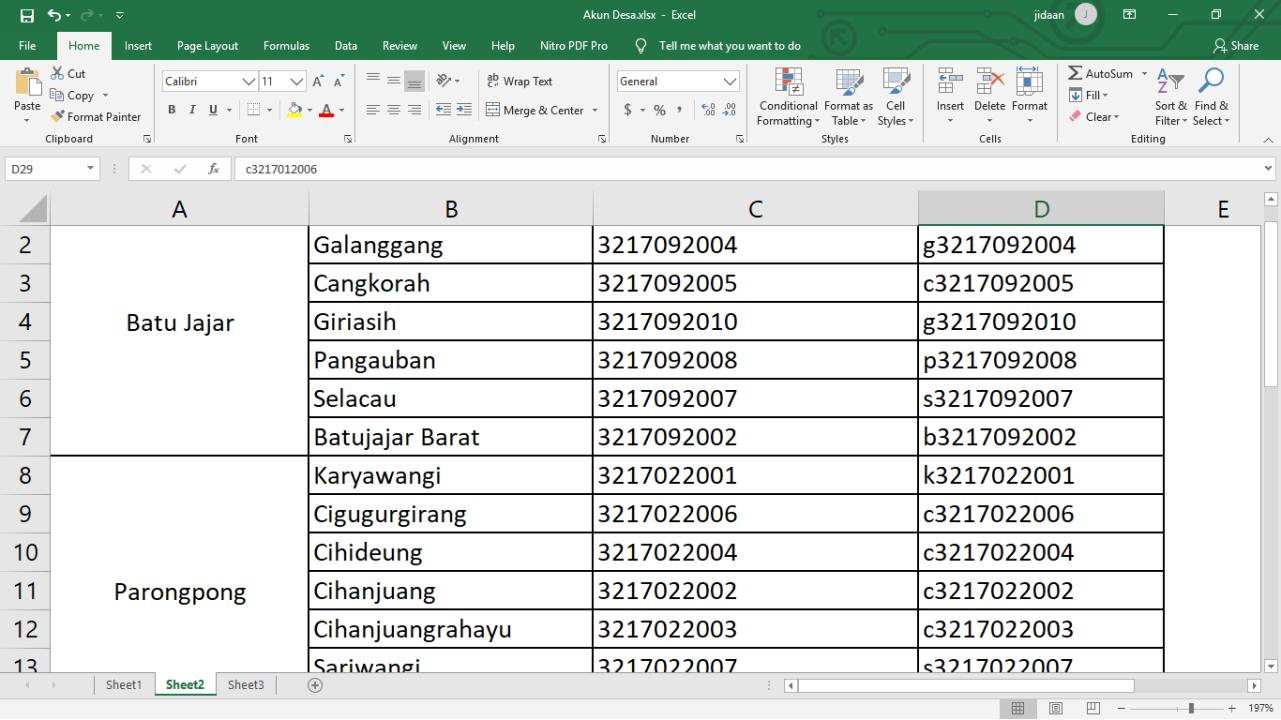Screen dimensions: 1281x720
Task: Click the zoom slider in status bar
Action: pyautogui.click(x=1190, y=708)
